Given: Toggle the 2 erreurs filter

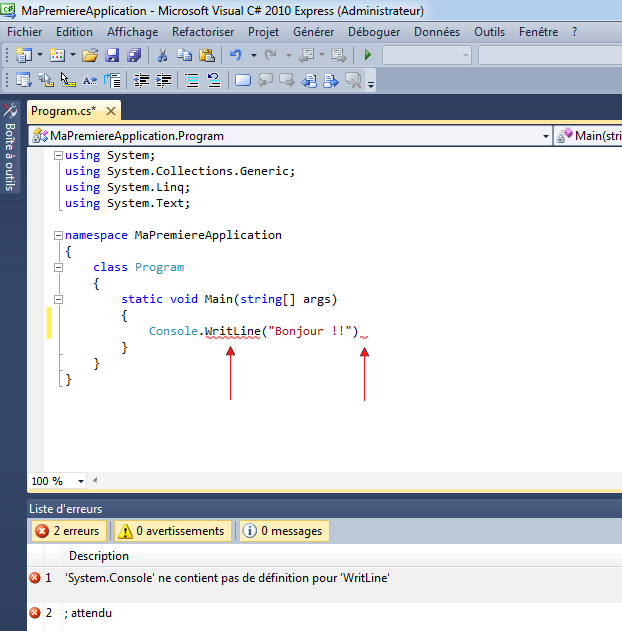Looking at the screenshot, I should (x=66, y=531).
